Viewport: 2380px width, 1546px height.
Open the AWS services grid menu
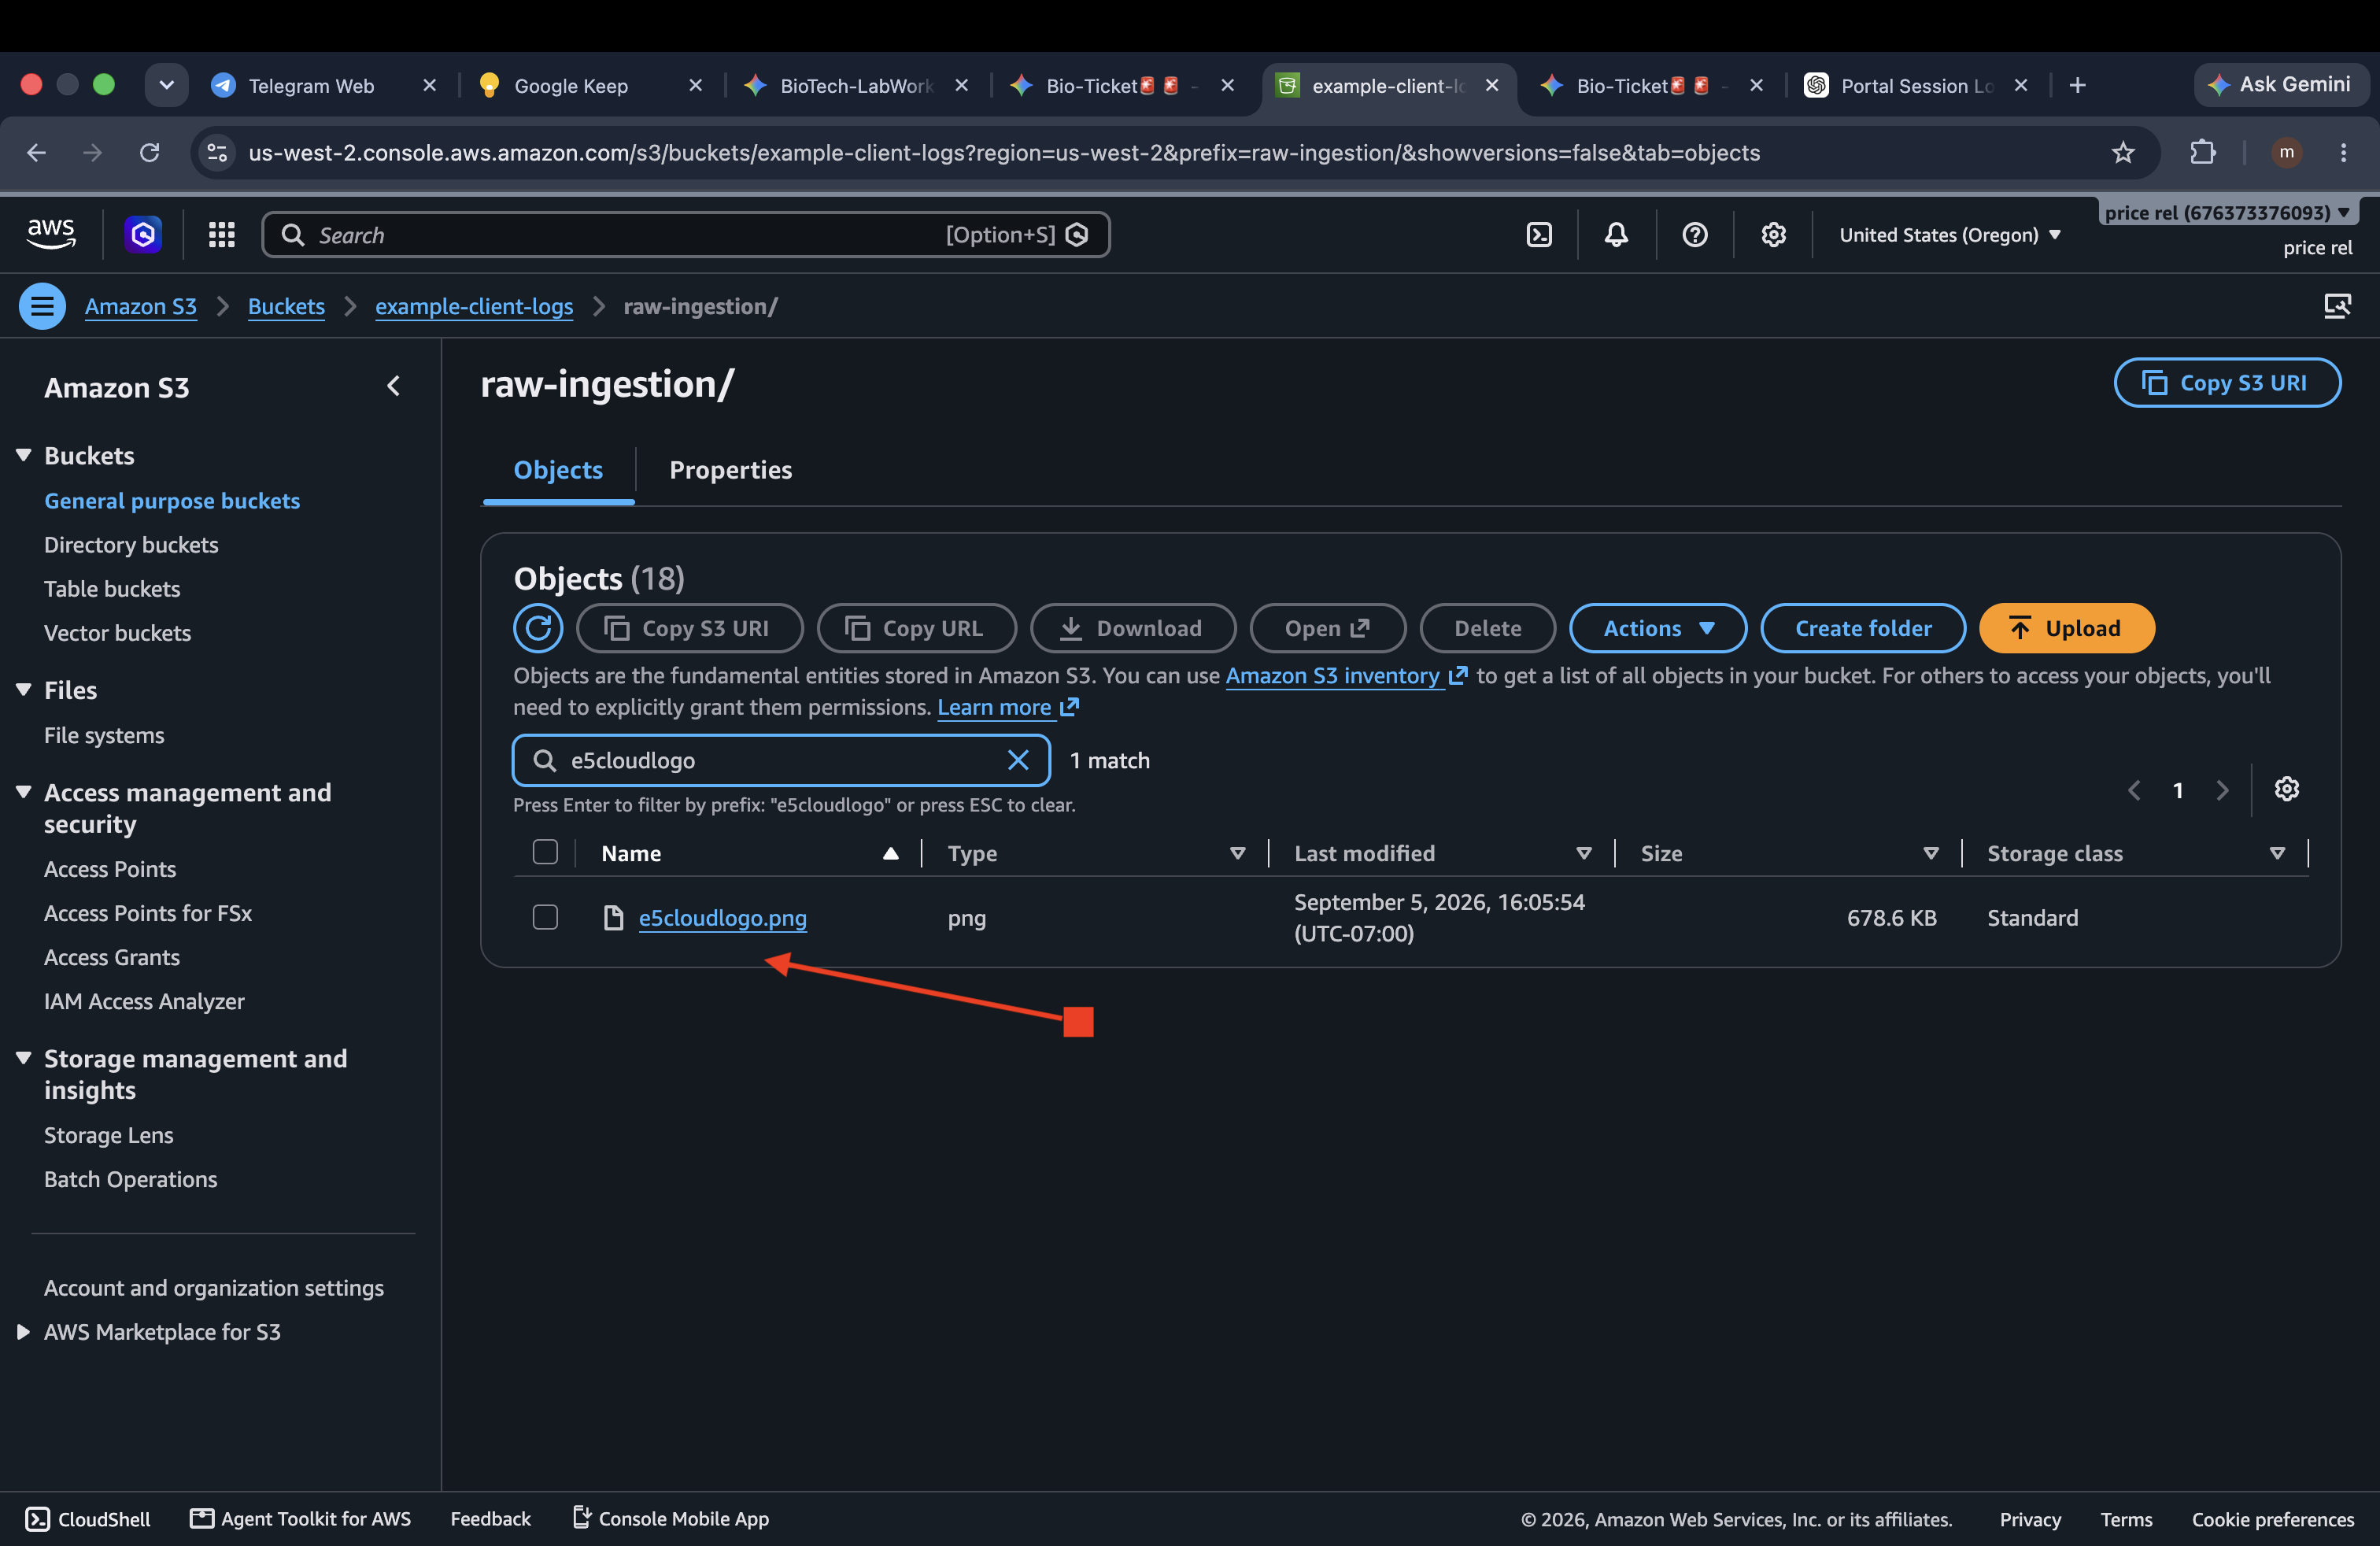(221, 235)
